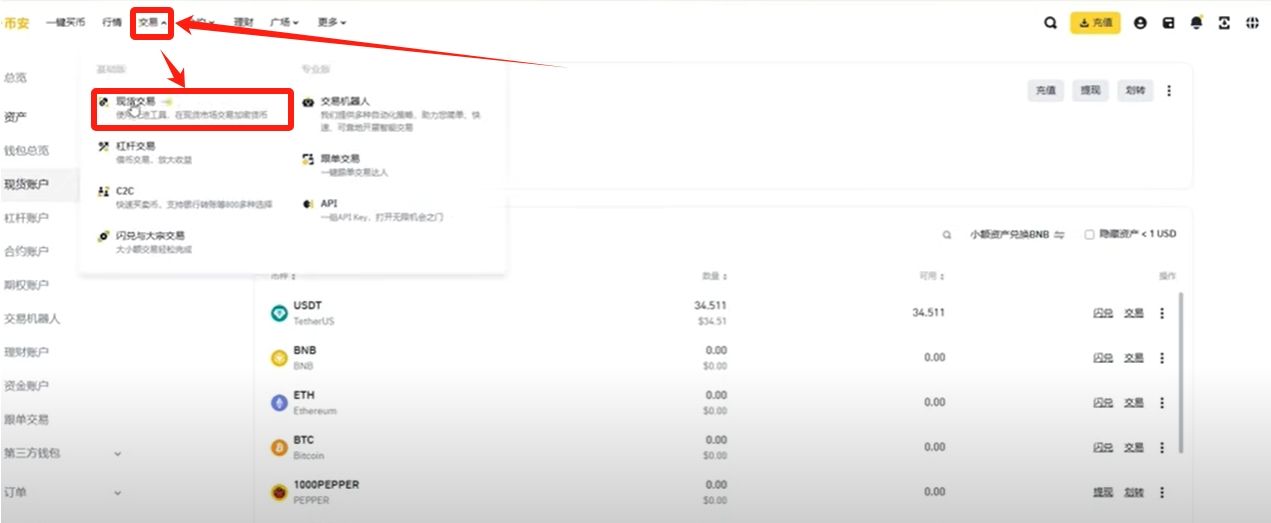Click 提现 link in 1000PEPPER row
This screenshot has width=1271, height=523.
[x=1103, y=492]
